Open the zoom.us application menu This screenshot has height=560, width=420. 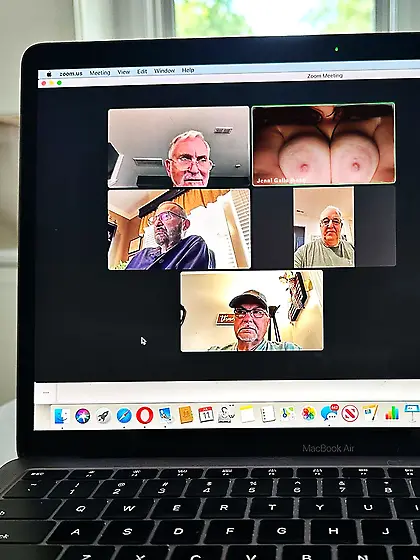pos(71,74)
